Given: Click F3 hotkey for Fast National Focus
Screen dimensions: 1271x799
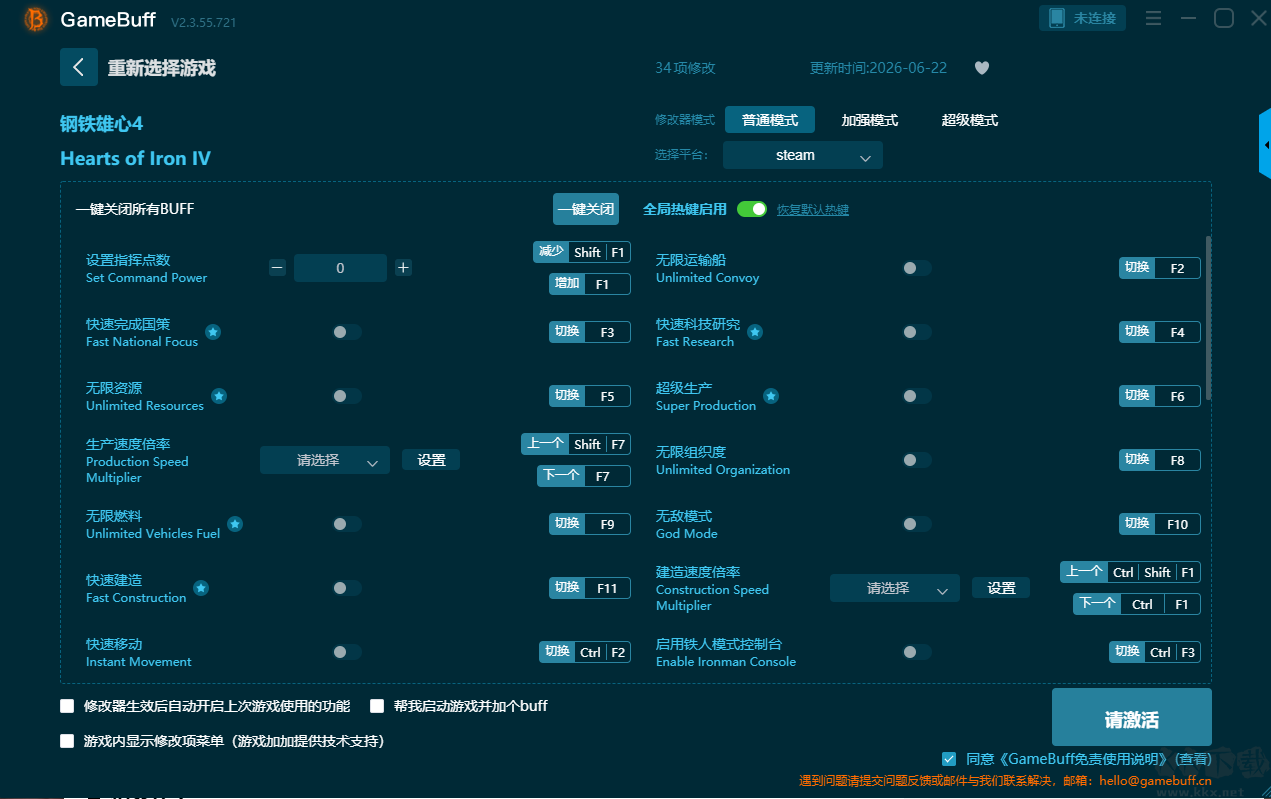Looking at the screenshot, I should click(590, 332).
